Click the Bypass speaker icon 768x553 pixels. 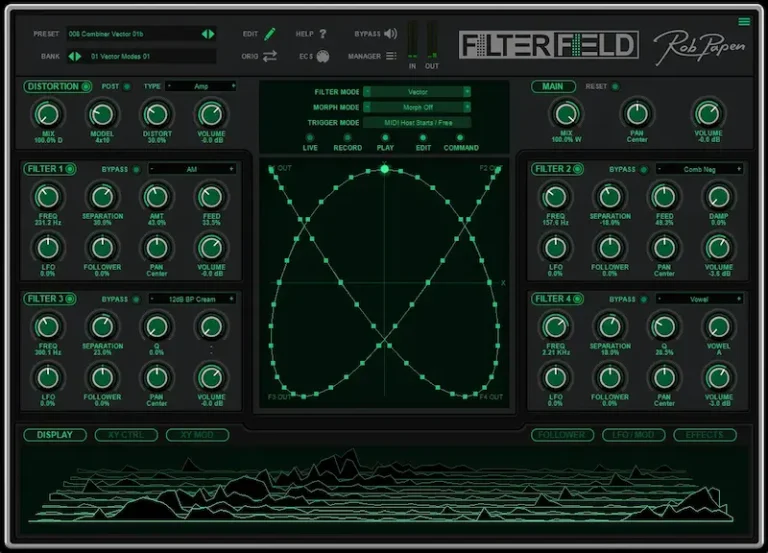(390, 34)
